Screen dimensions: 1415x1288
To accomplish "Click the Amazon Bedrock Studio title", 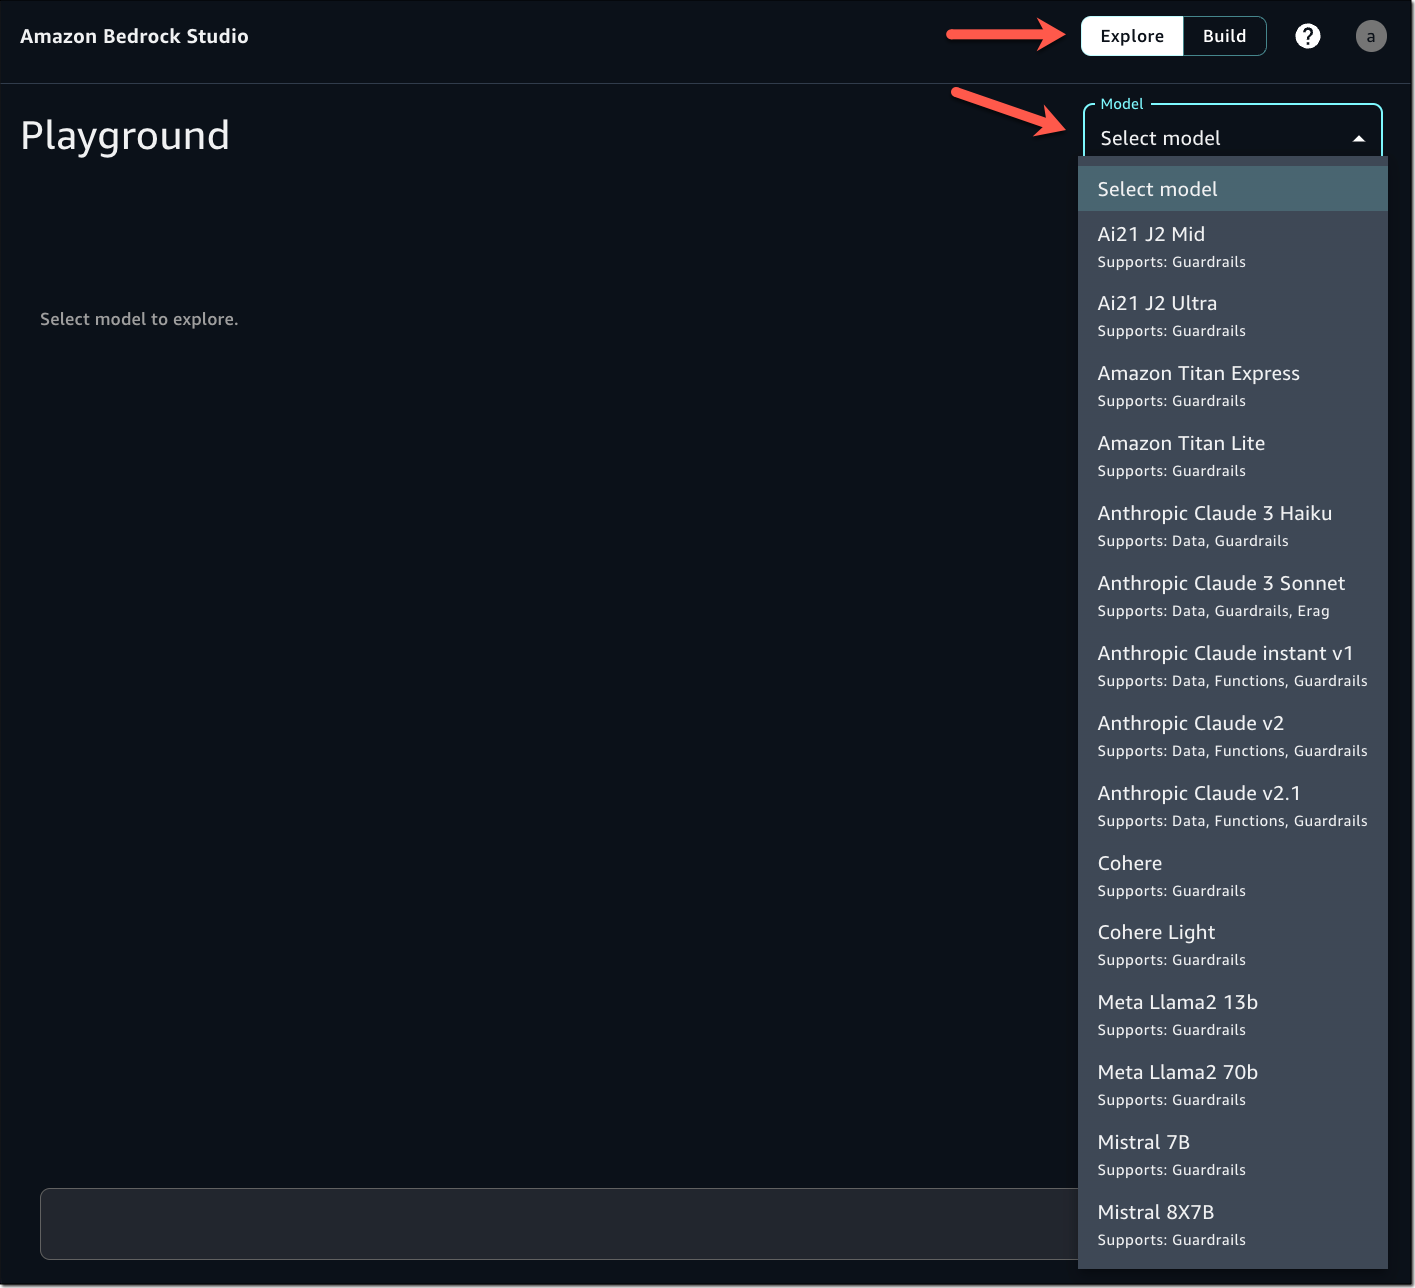I will [x=134, y=36].
